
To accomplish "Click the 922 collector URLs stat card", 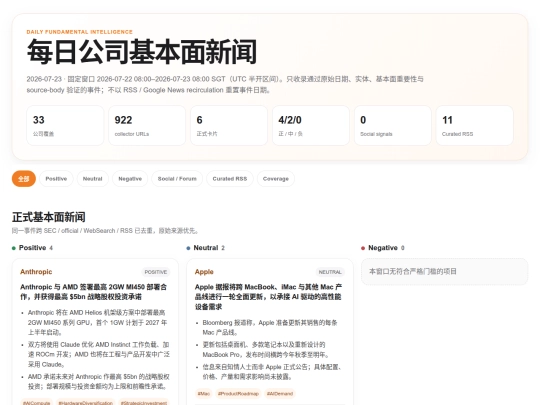I will point(147,125).
